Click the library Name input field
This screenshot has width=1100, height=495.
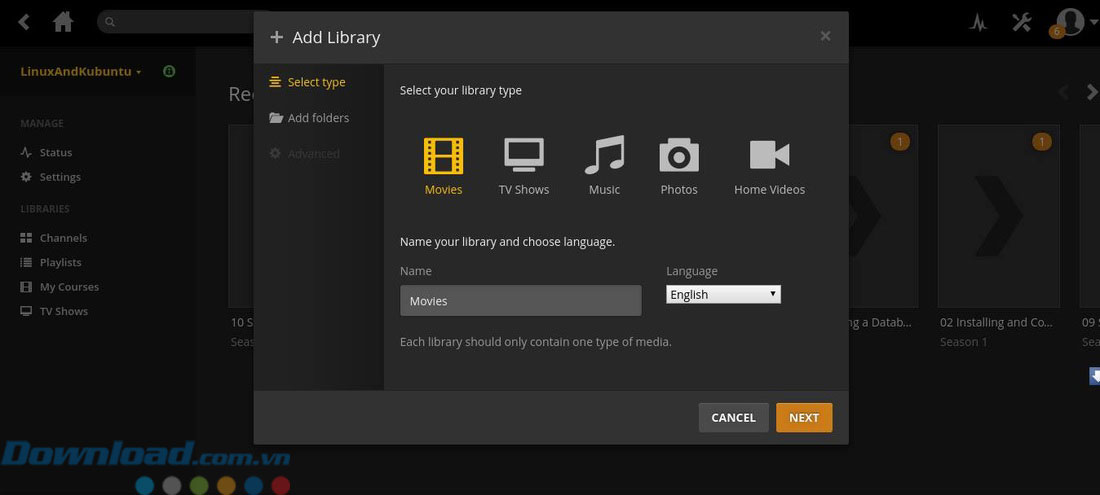[x=520, y=301]
